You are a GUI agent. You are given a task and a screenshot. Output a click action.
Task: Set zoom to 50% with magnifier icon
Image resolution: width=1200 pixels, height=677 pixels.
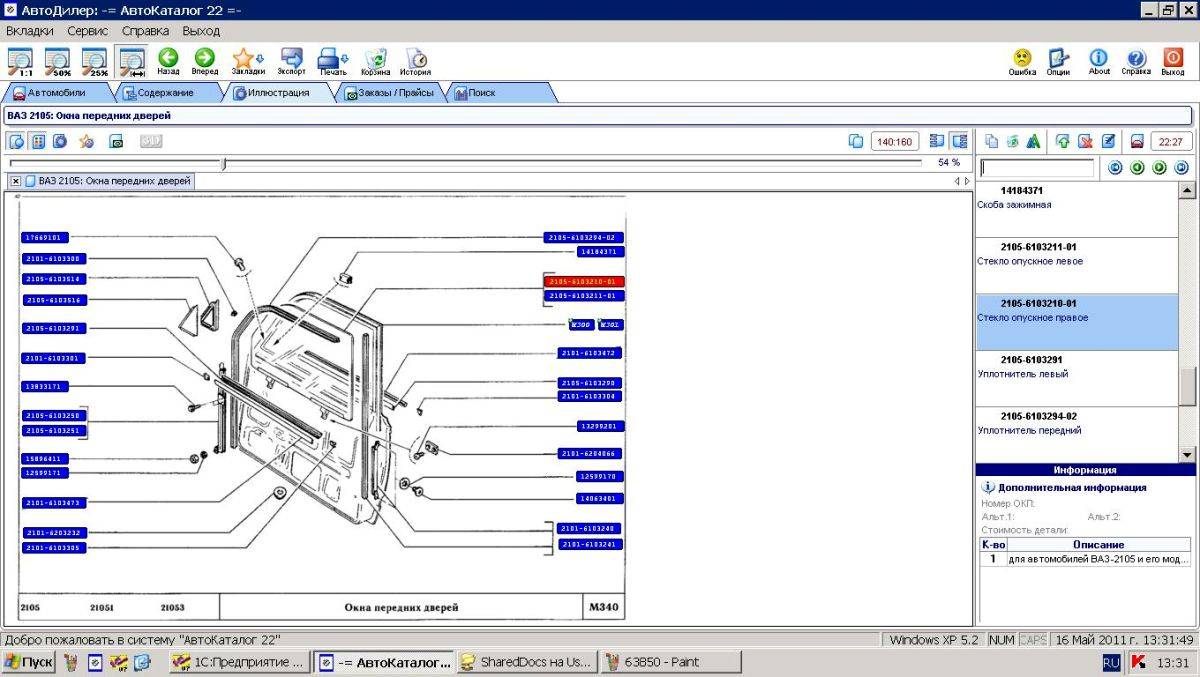coord(57,62)
